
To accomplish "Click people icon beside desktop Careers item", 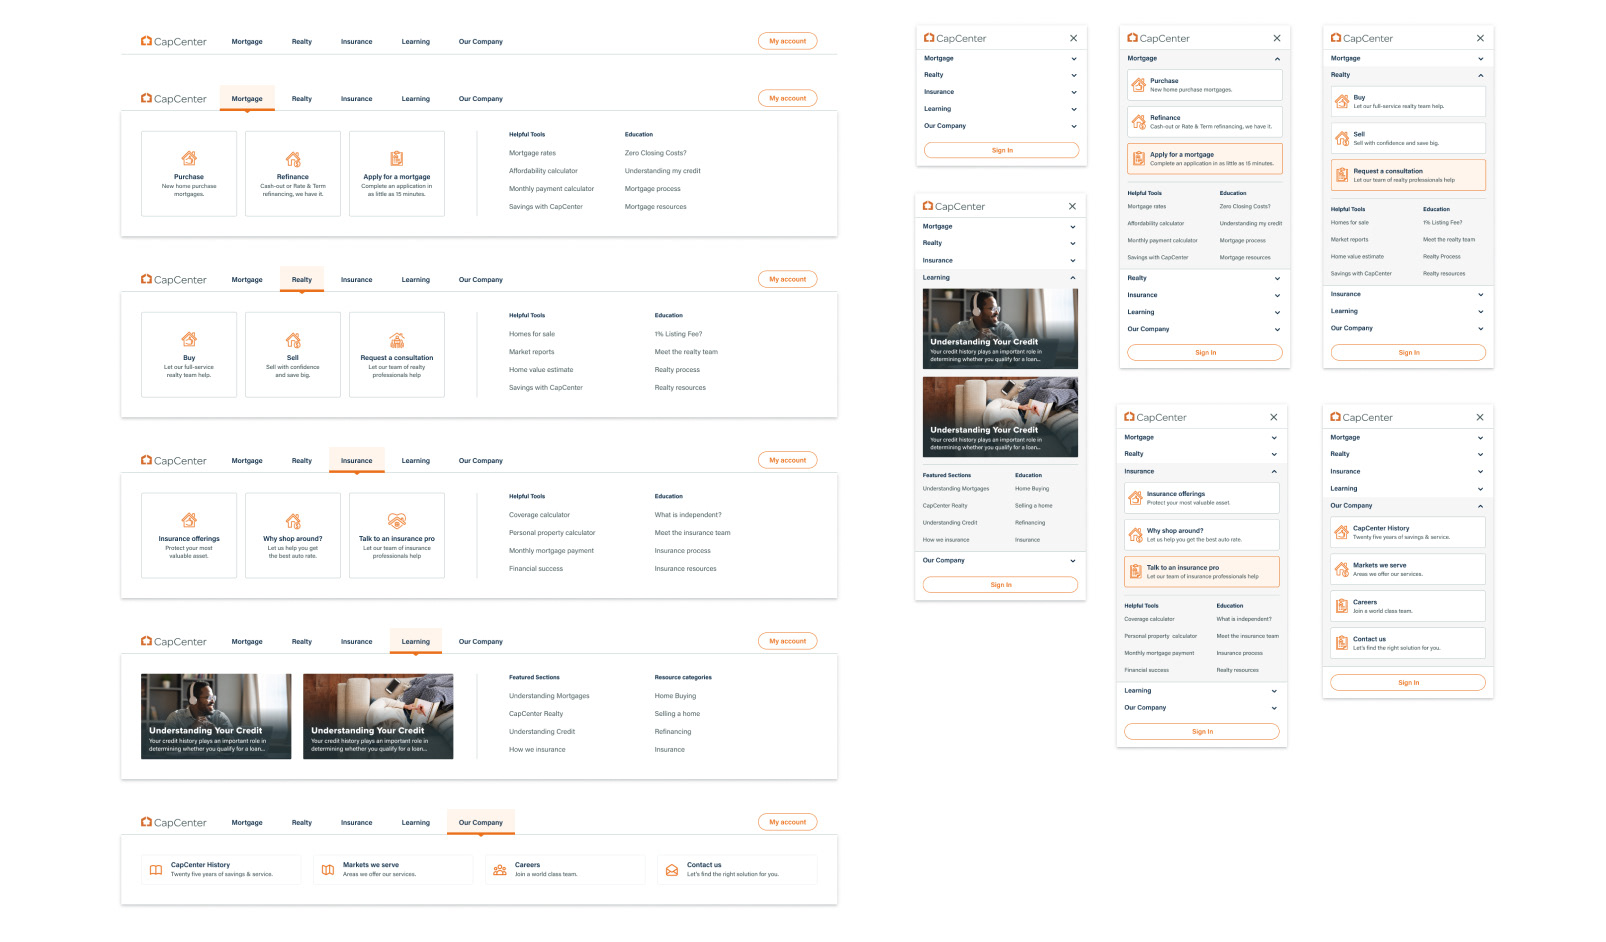I will [x=500, y=870].
